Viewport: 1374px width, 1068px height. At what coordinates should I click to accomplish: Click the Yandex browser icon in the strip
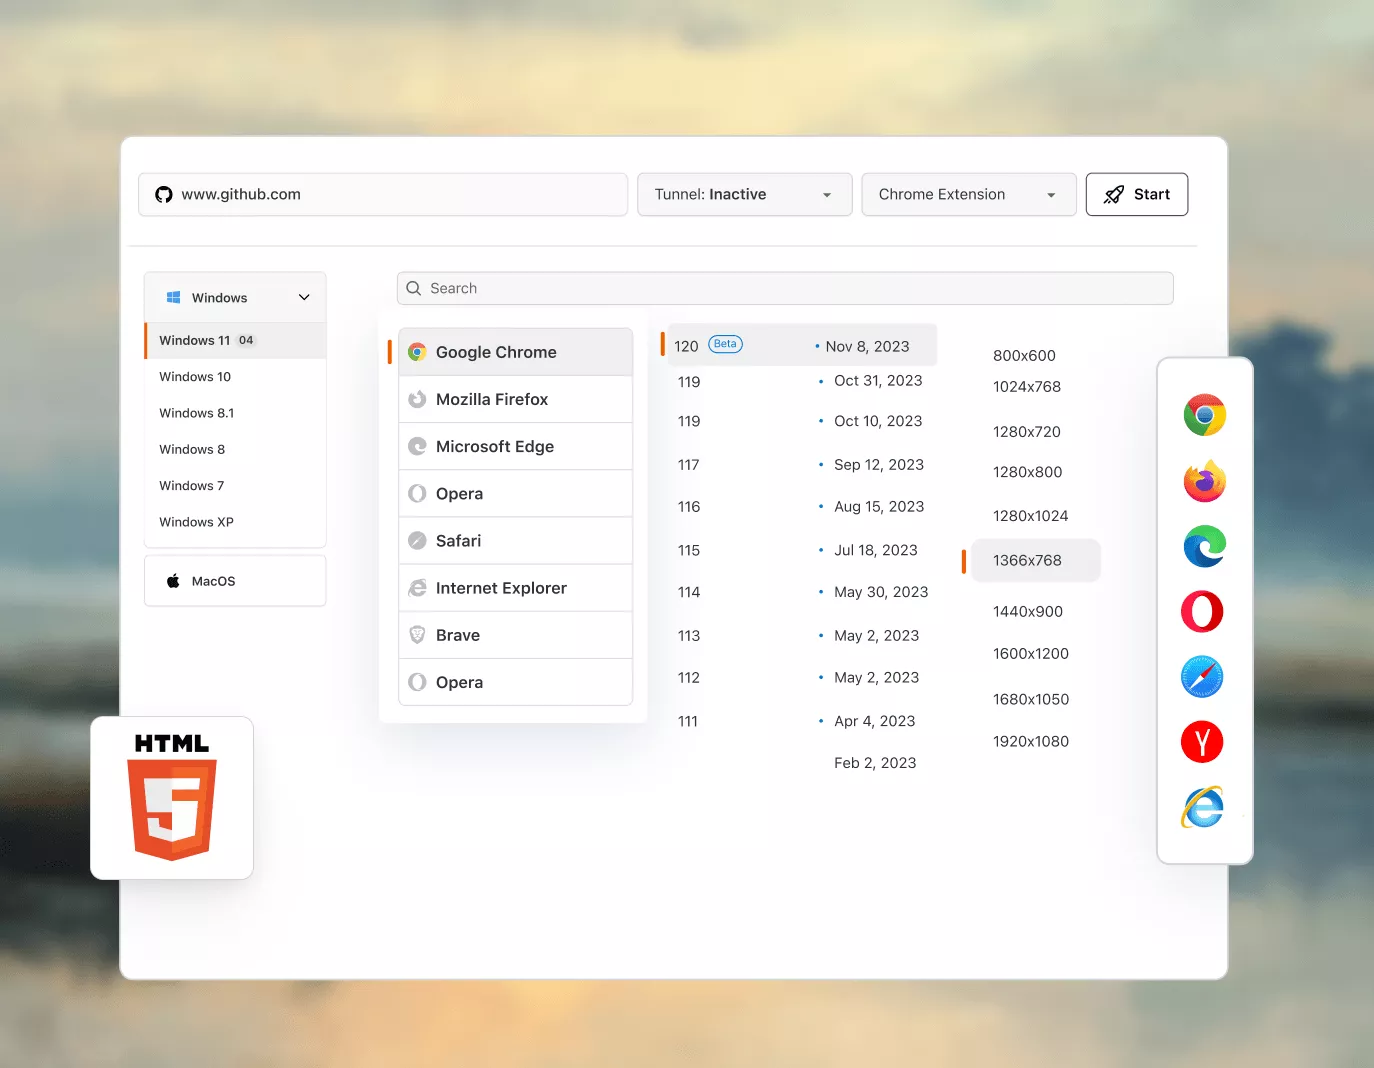click(x=1202, y=742)
